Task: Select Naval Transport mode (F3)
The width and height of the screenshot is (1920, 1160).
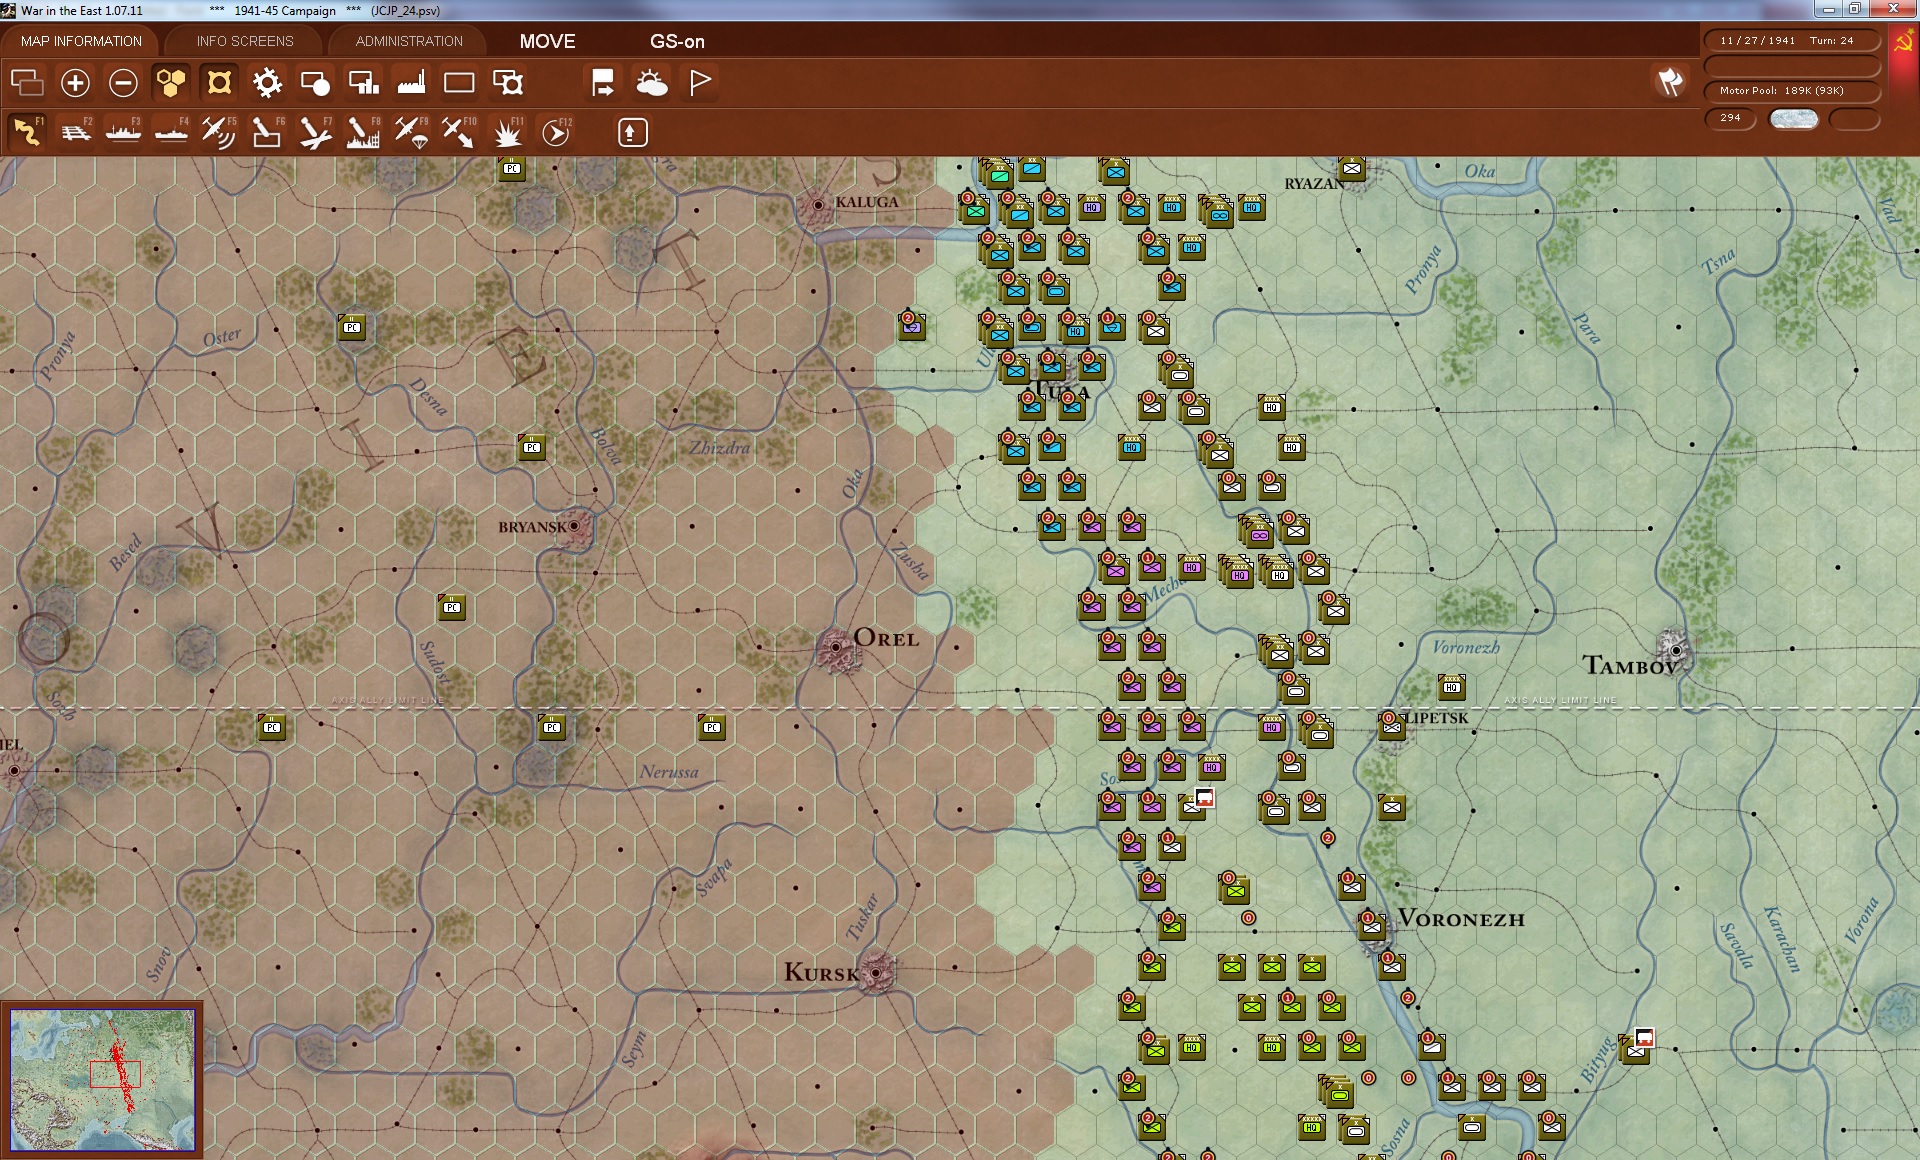Action: (x=123, y=132)
